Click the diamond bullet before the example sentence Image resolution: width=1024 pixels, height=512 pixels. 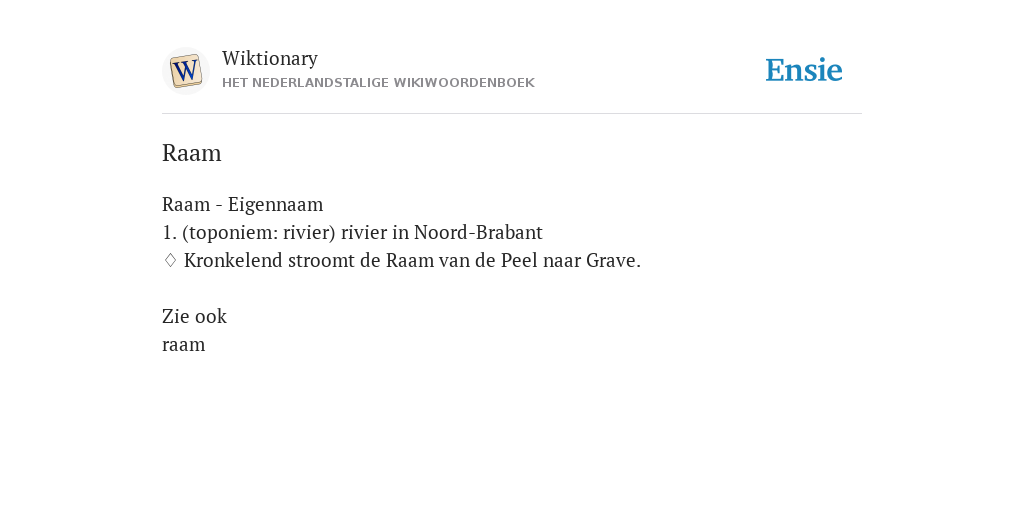(170, 260)
